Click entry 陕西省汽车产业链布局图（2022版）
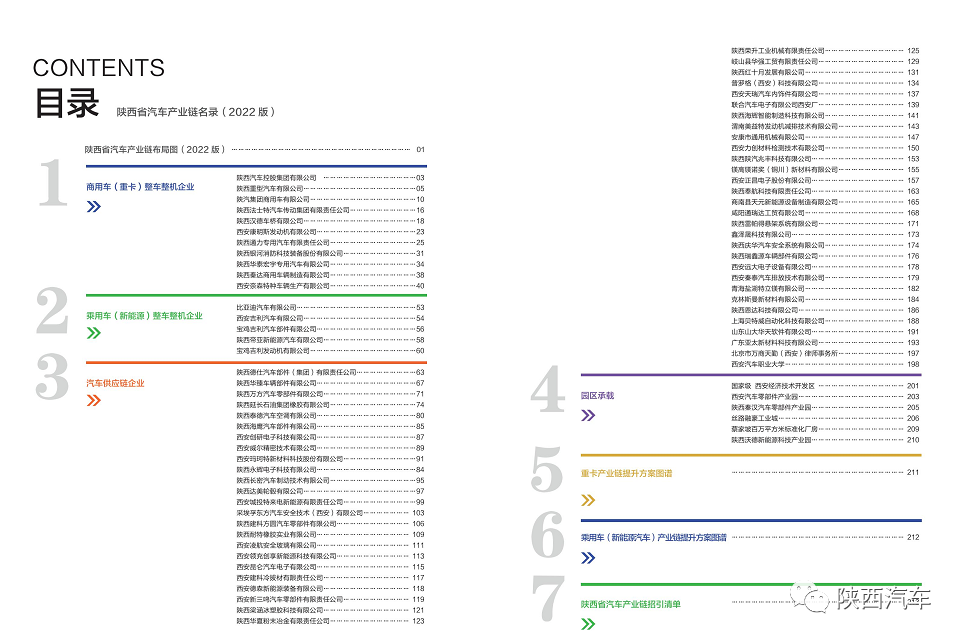Image resolution: width=963 pixels, height=641 pixels. [x=155, y=149]
